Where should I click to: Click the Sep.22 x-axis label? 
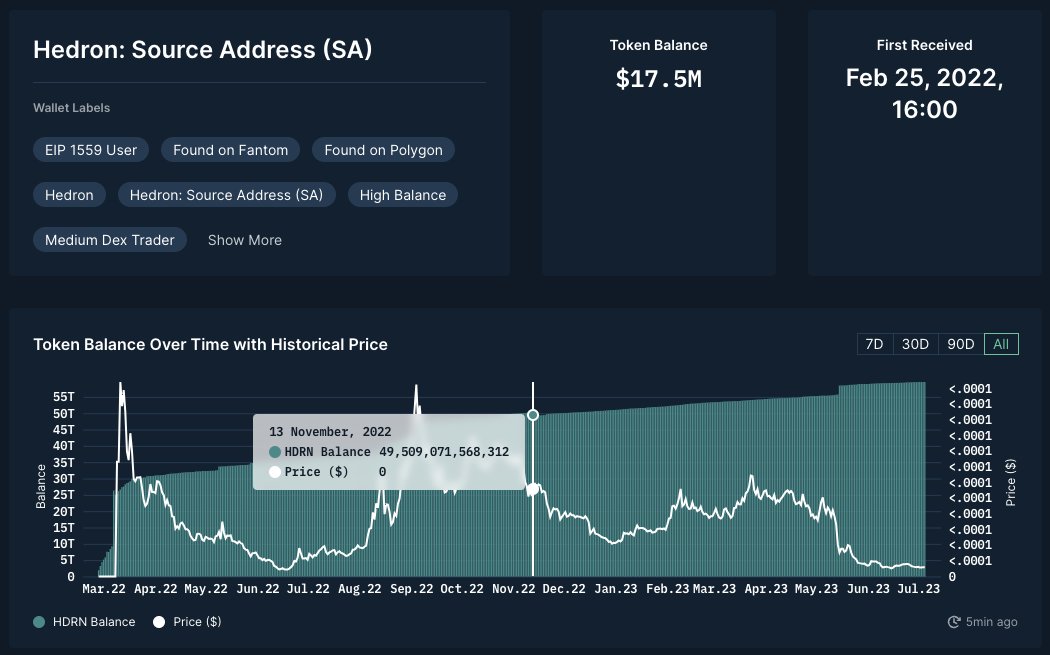[x=411, y=589]
